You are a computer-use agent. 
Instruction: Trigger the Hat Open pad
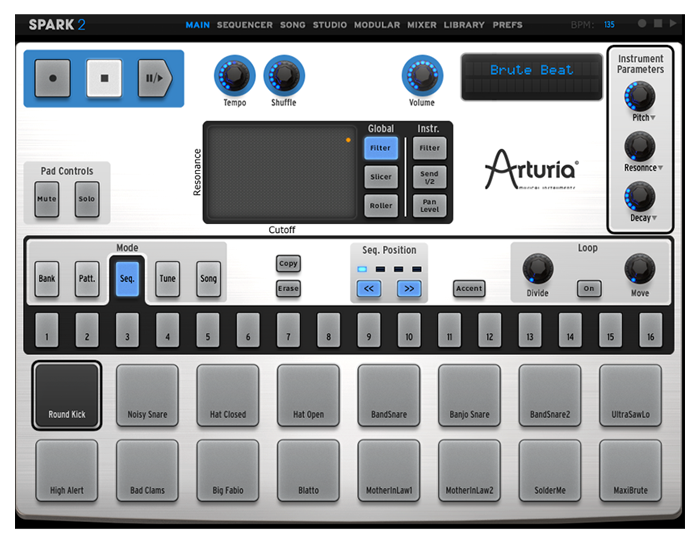pos(308,395)
